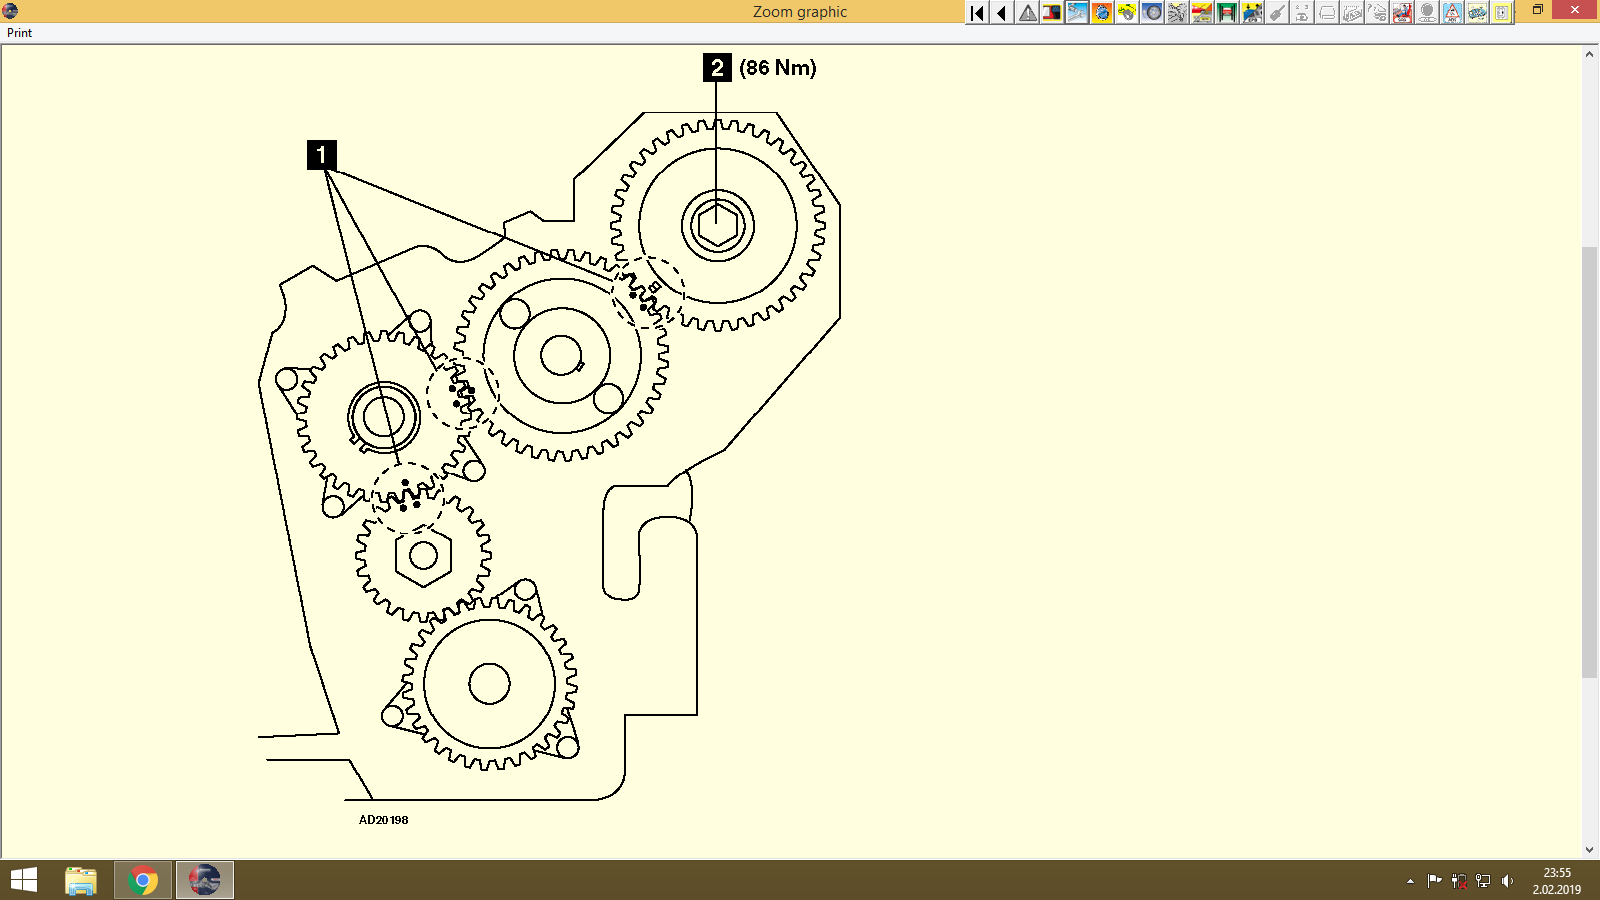Jump to first graphic with the leftmost arrow
The height and width of the screenshot is (900, 1600).
tap(977, 13)
